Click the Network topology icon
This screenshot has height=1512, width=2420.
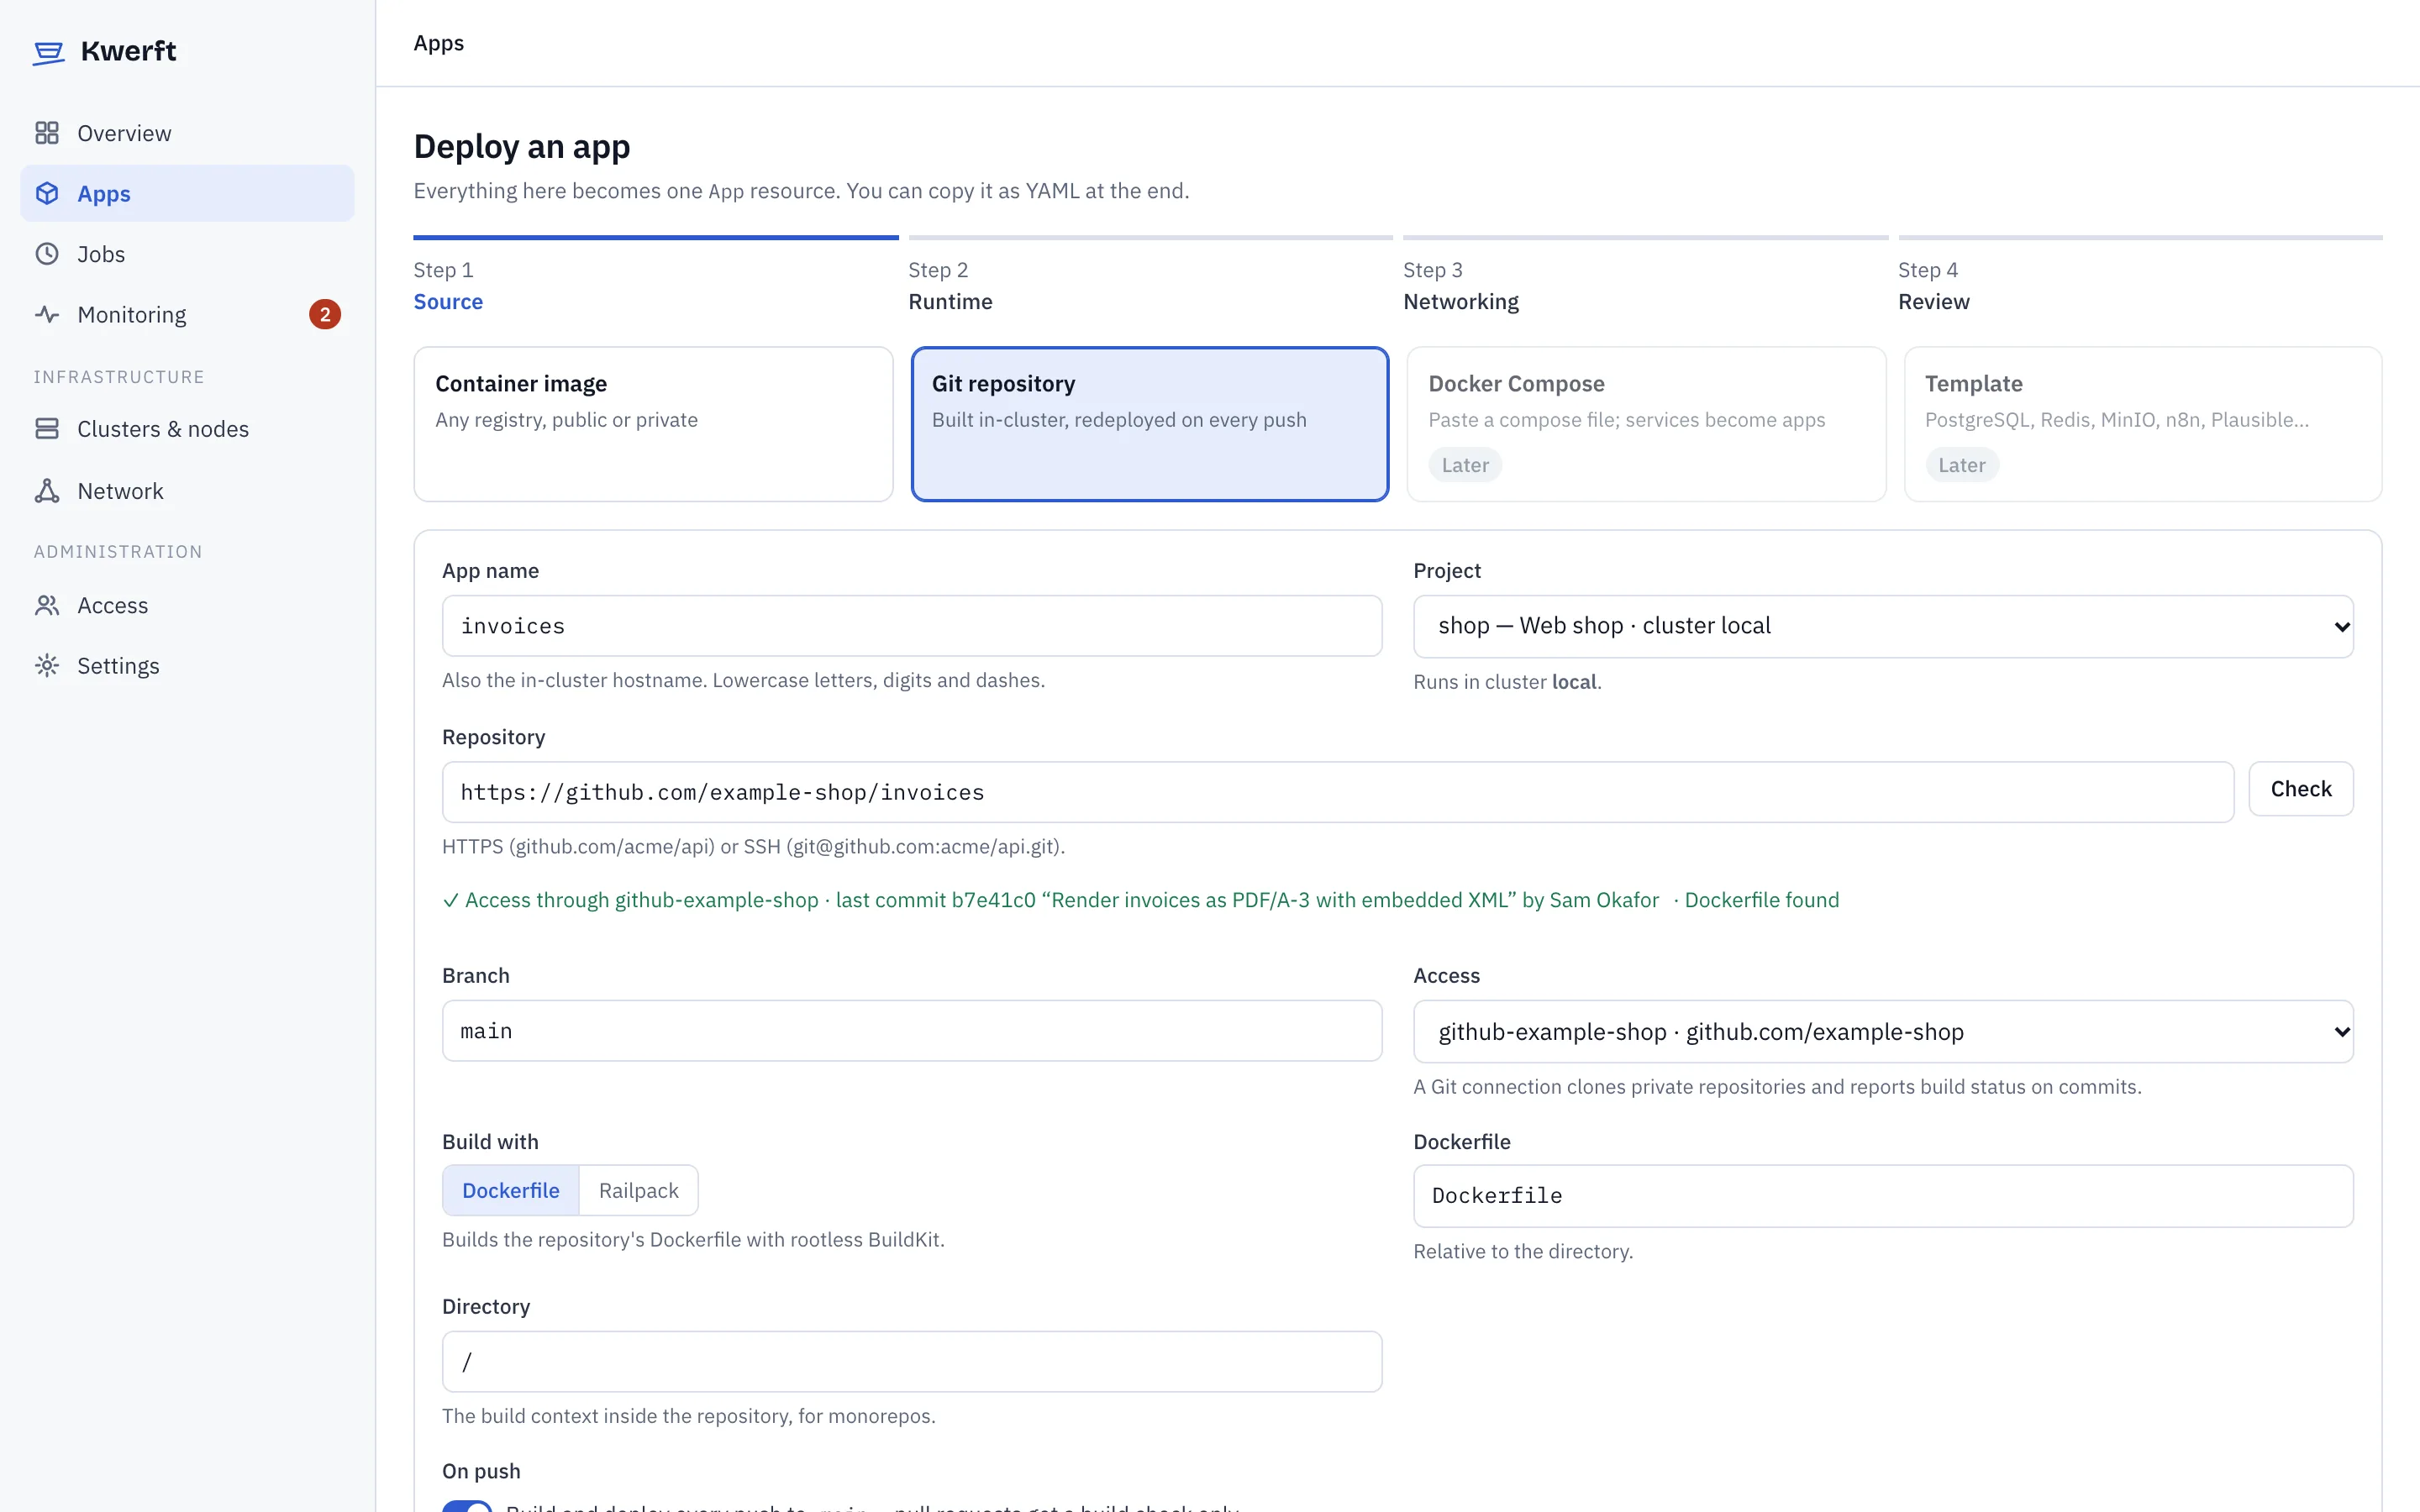(47, 491)
